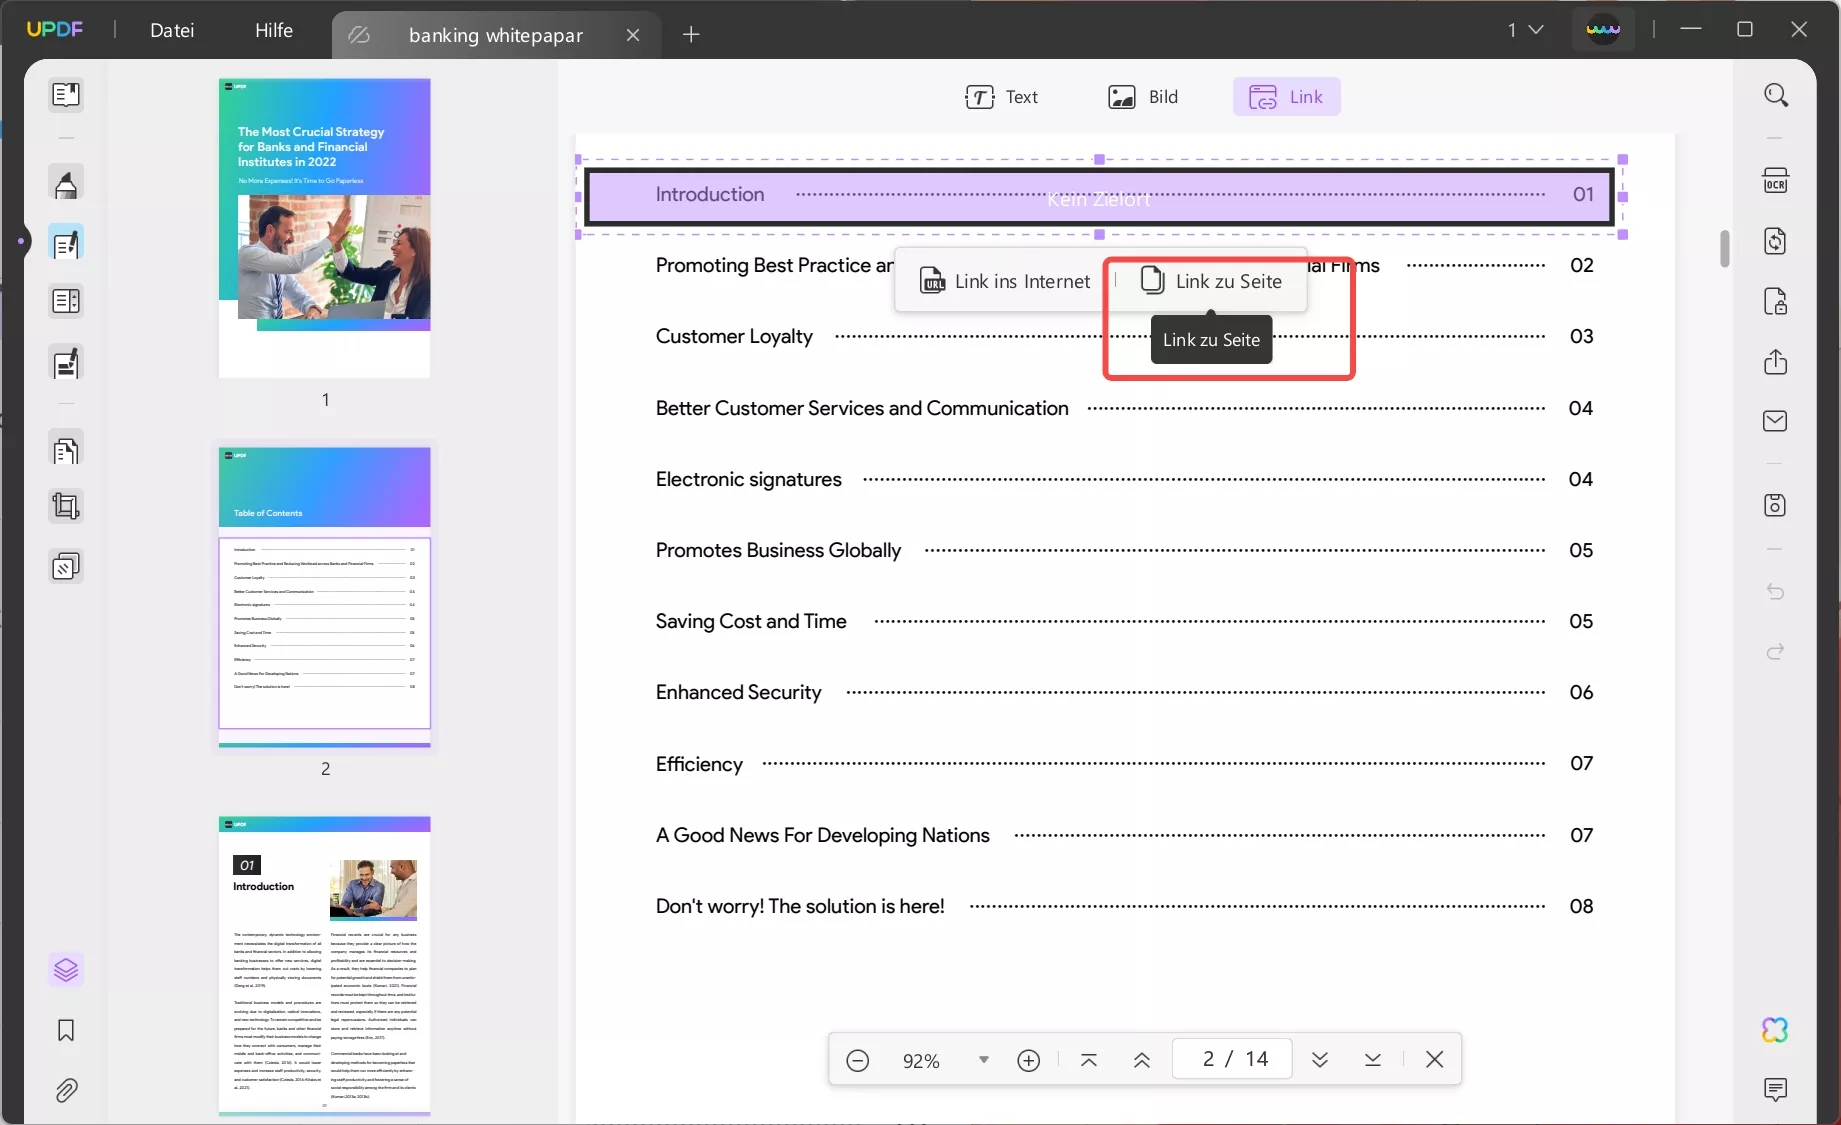The width and height of the screenshot is (1841, 1125).
Task: Zoom in with the plus icon
Action: [x=1029, y=1060]
